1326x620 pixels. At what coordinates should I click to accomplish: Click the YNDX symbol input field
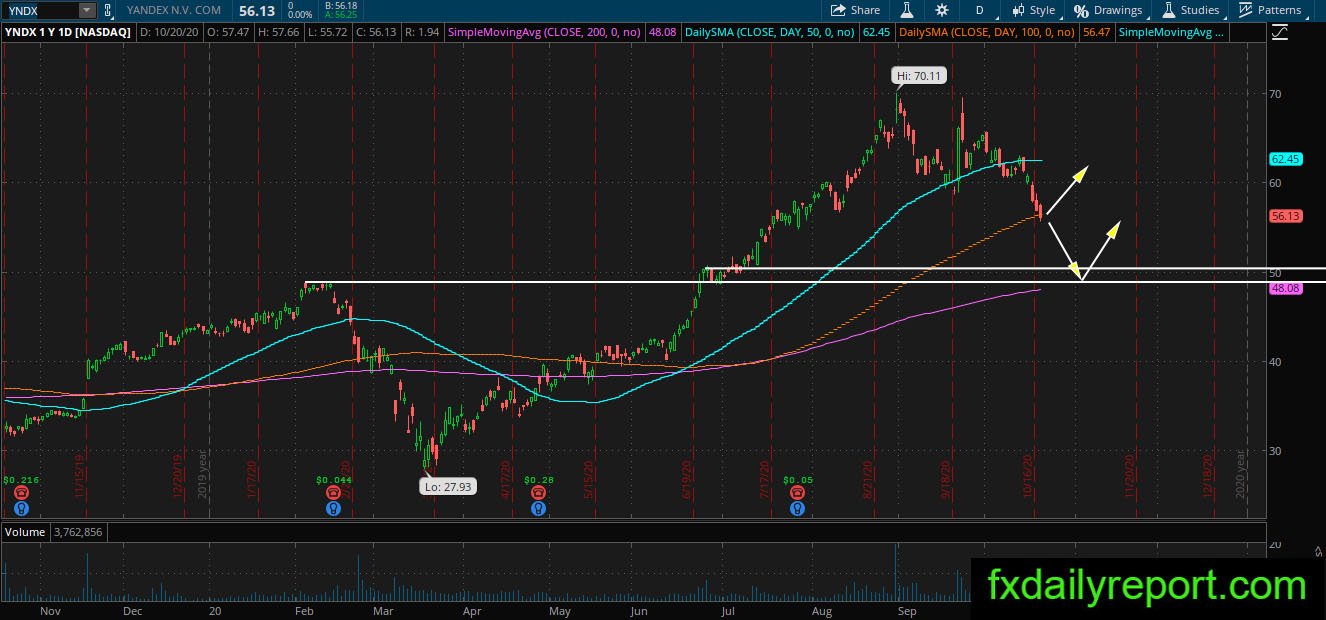[x=40, y=10]
